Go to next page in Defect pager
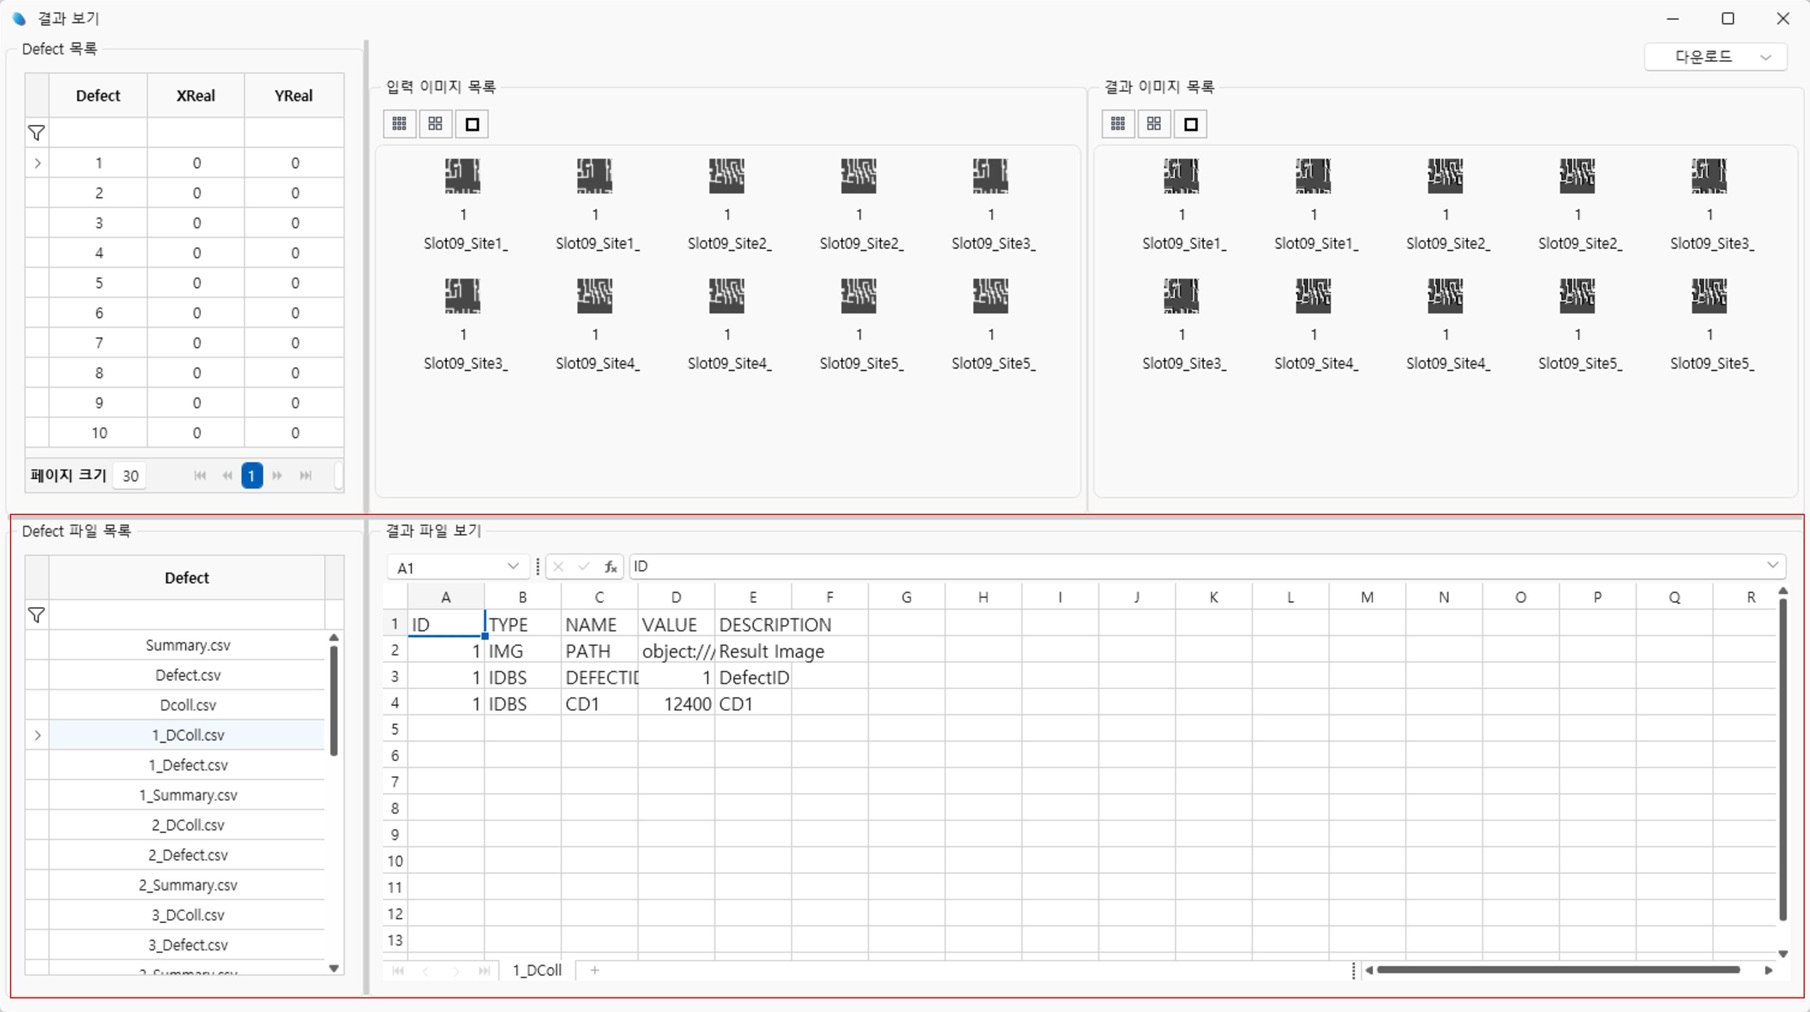1810x1012 pixels. click(x=278, y=476)
